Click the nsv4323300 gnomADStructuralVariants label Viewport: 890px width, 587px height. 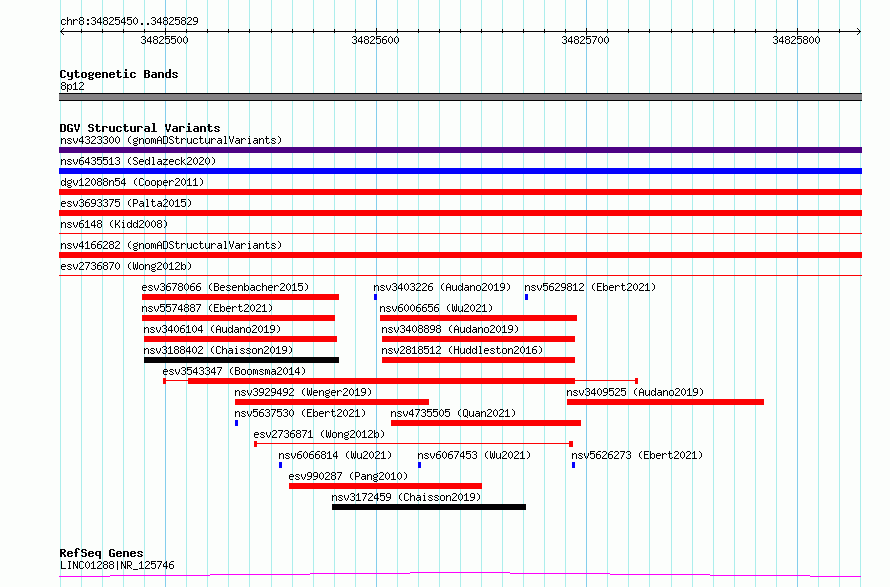coord(171,140)
